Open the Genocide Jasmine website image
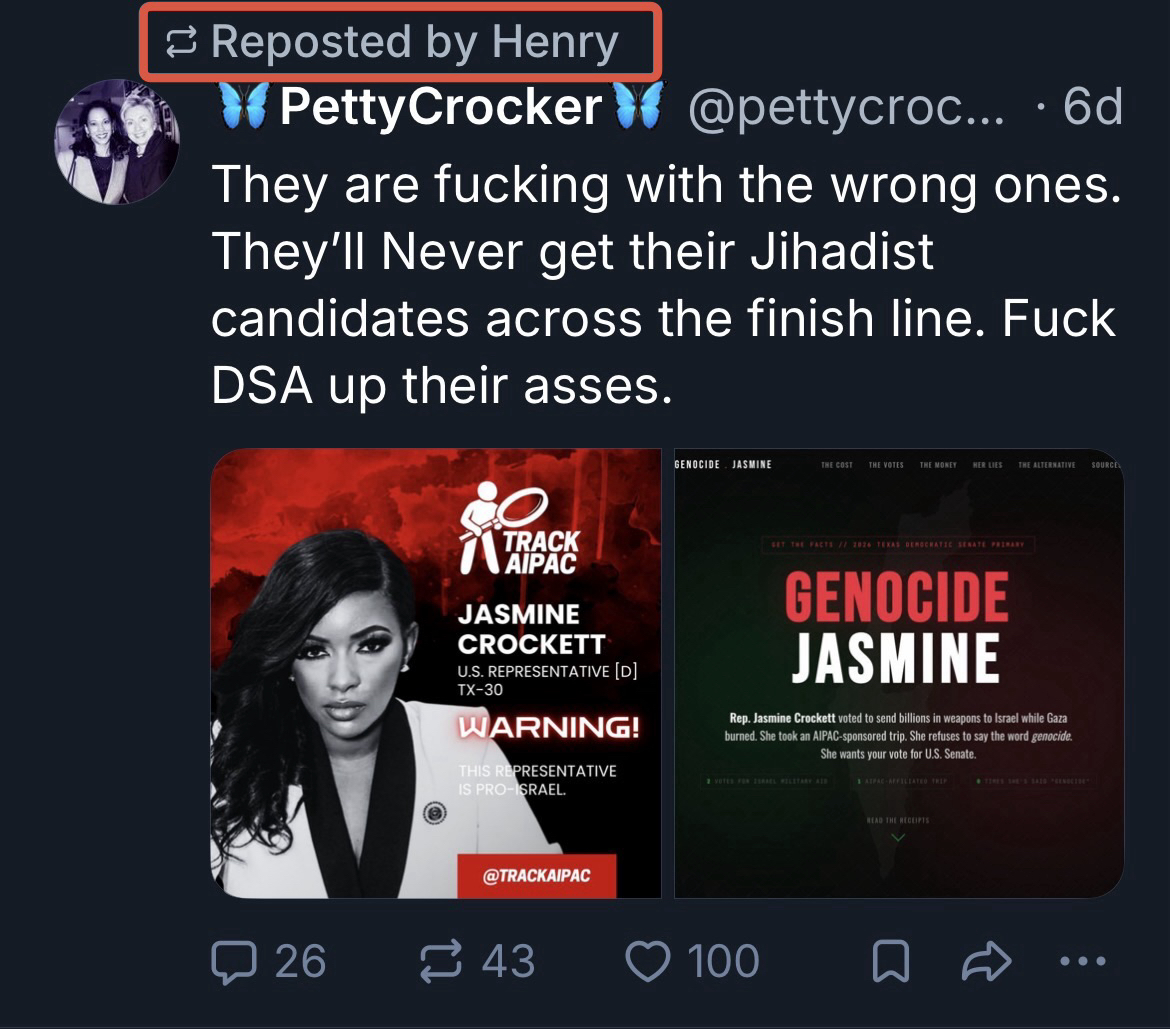The width and height of the screenshot is (1170, 1029). click(x=899, y=673)
